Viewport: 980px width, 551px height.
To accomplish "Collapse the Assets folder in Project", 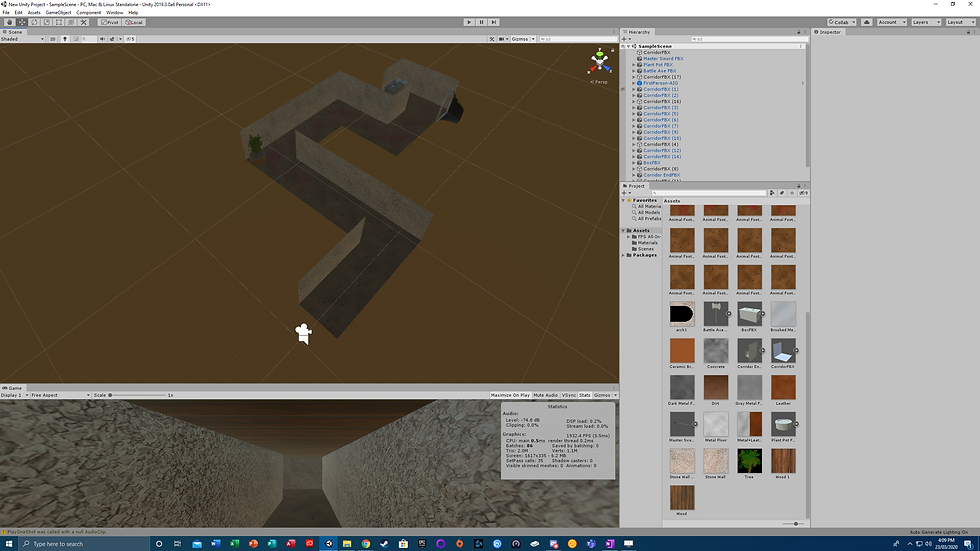I will coord(624,231).
